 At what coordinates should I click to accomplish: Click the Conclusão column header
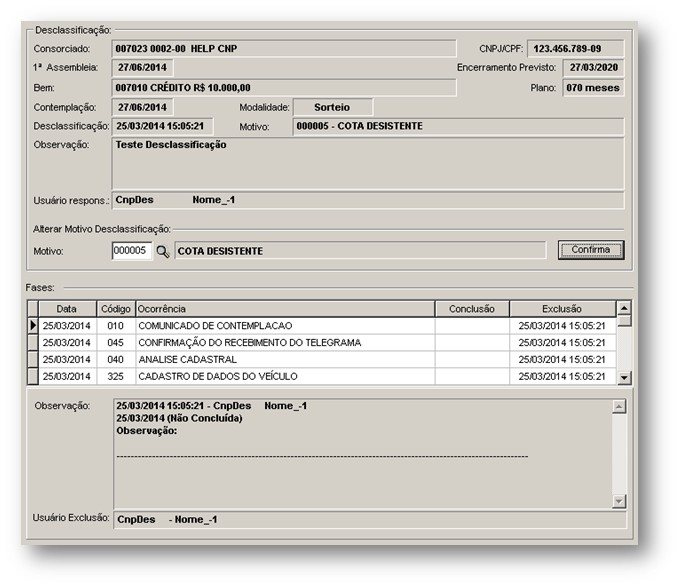point(472,309)
